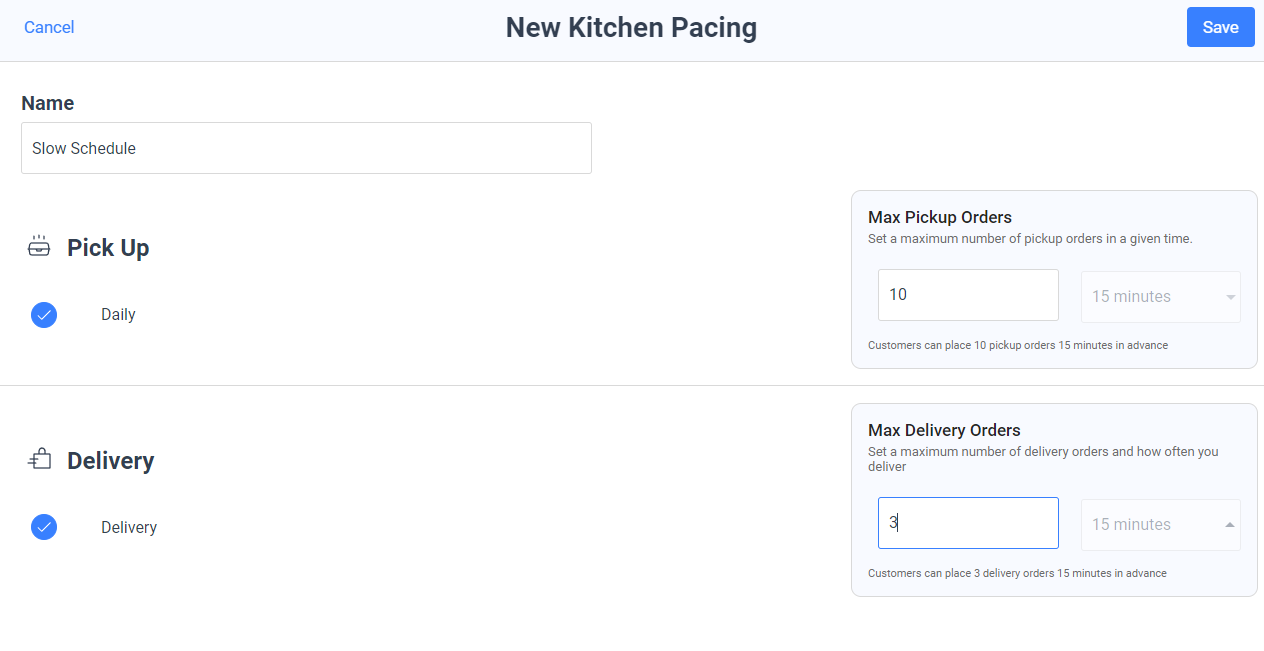Click the Delivery section heading
Viewport: 1264px width, 651px height.
(111, 461)
